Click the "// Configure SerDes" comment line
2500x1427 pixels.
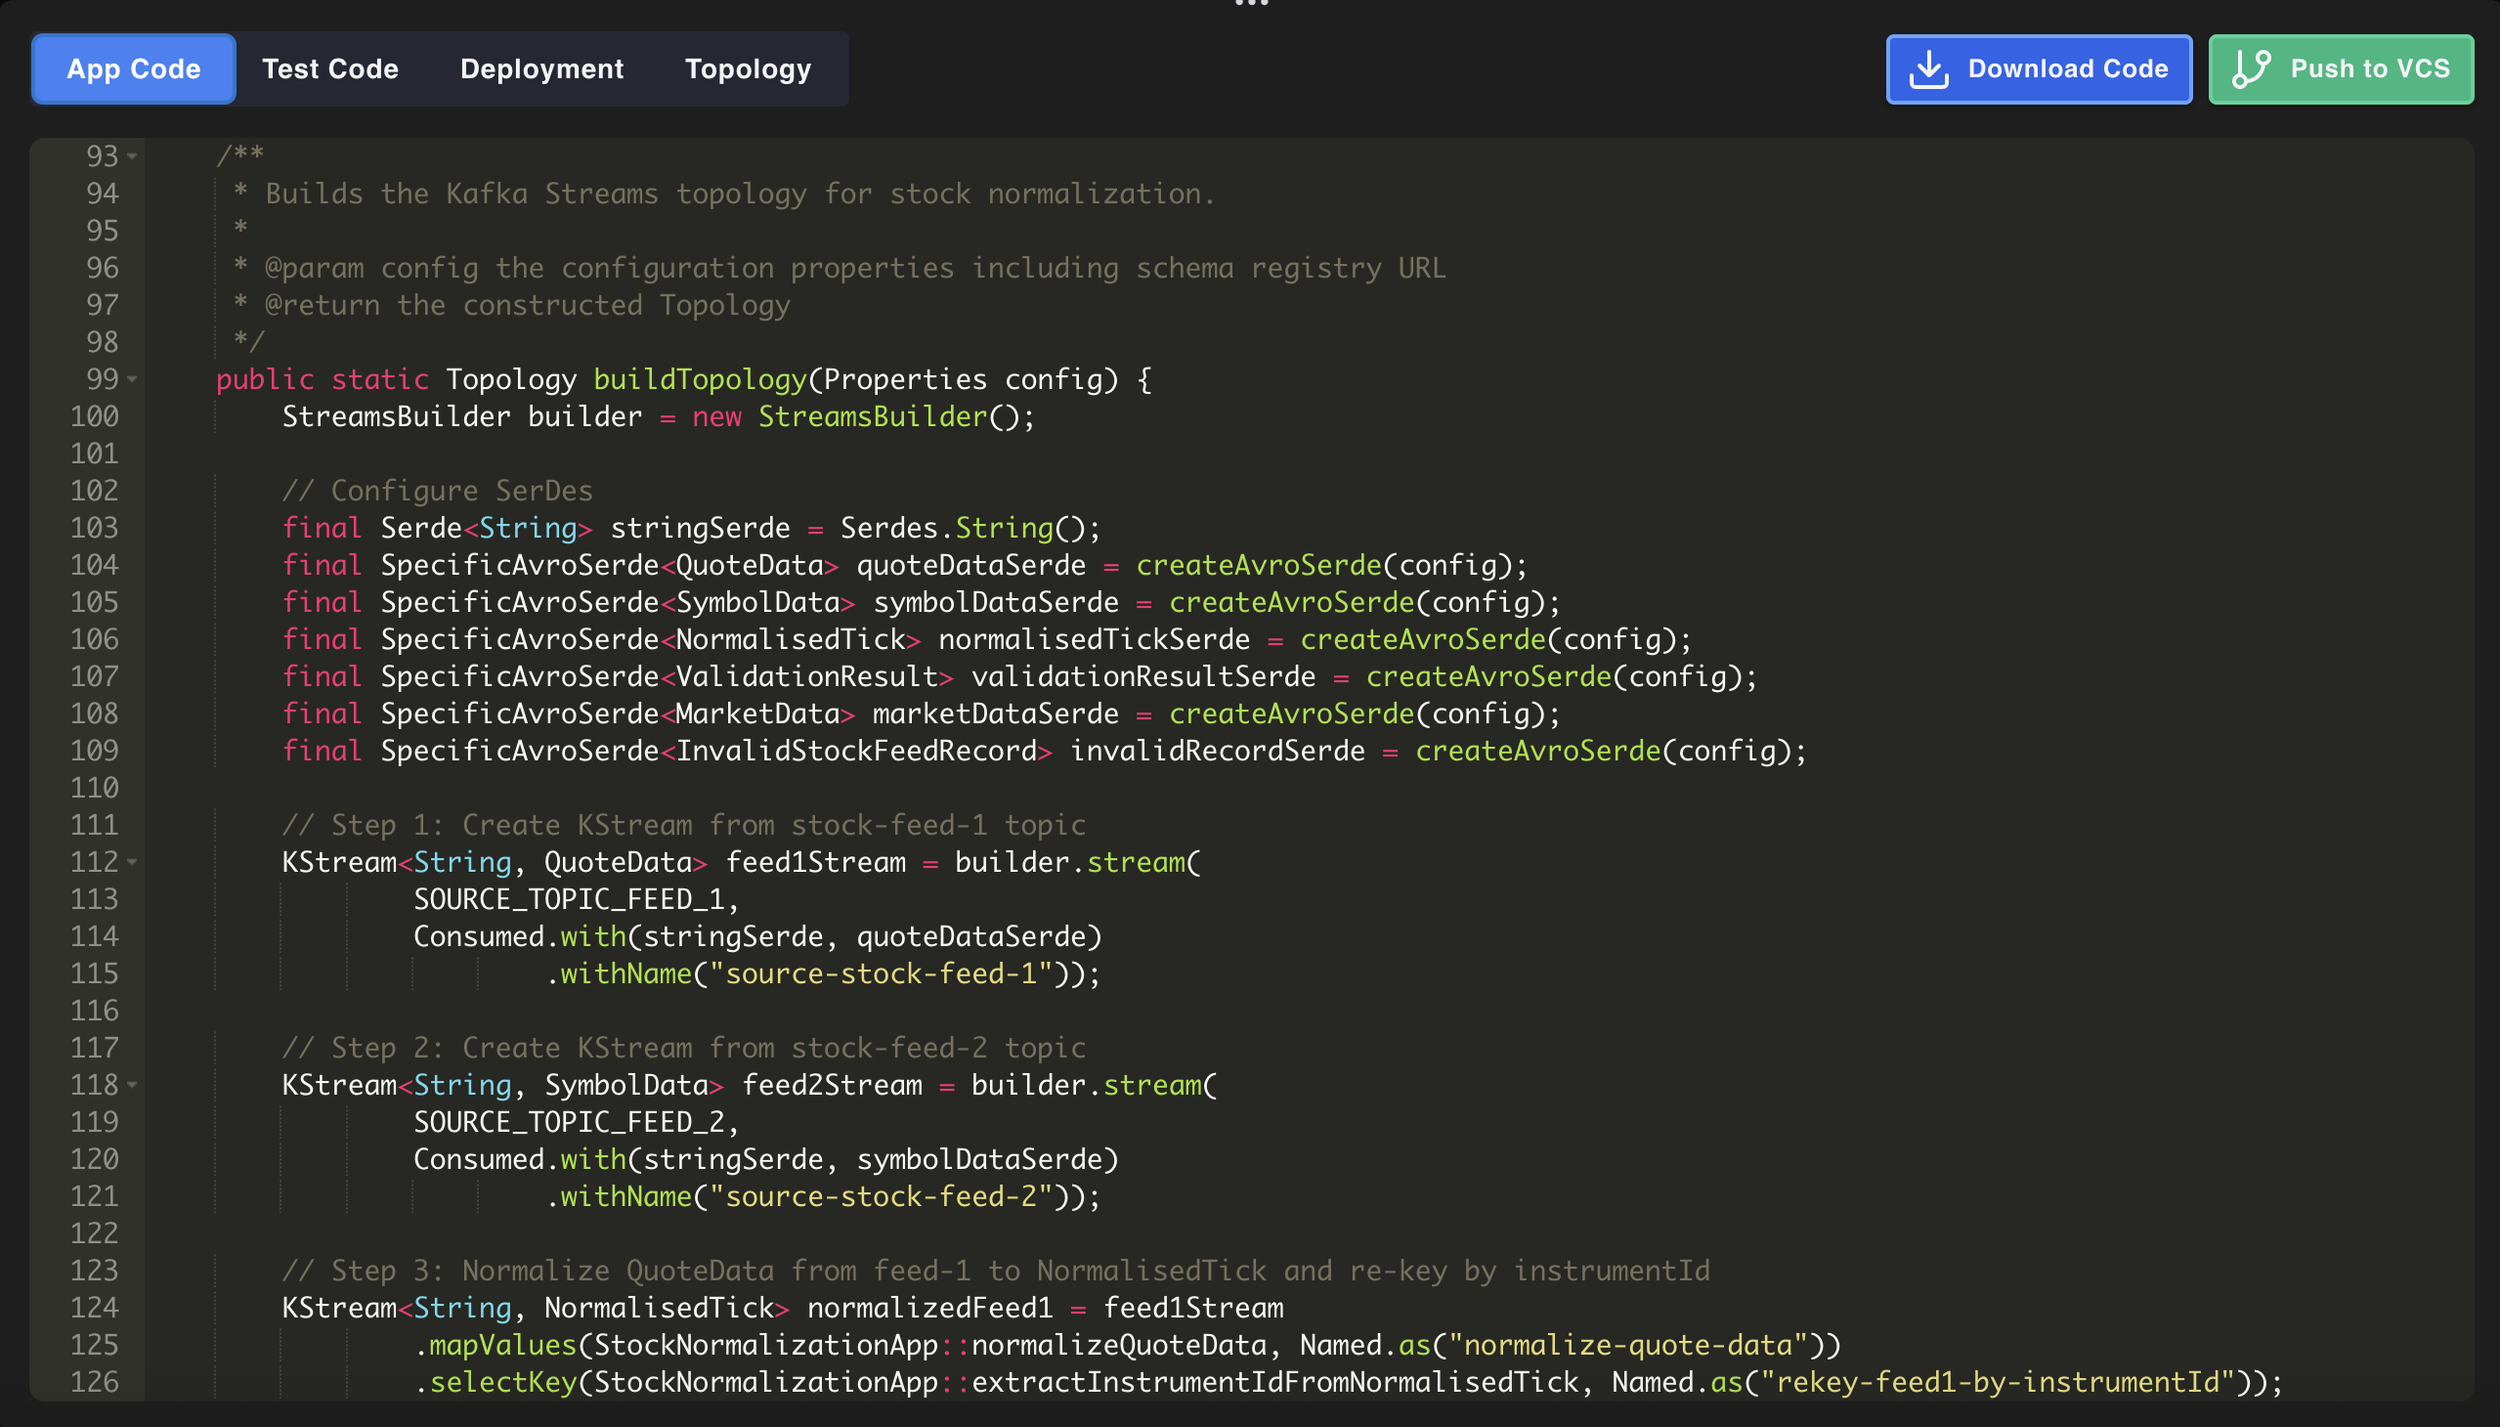(x=437, y=491)
